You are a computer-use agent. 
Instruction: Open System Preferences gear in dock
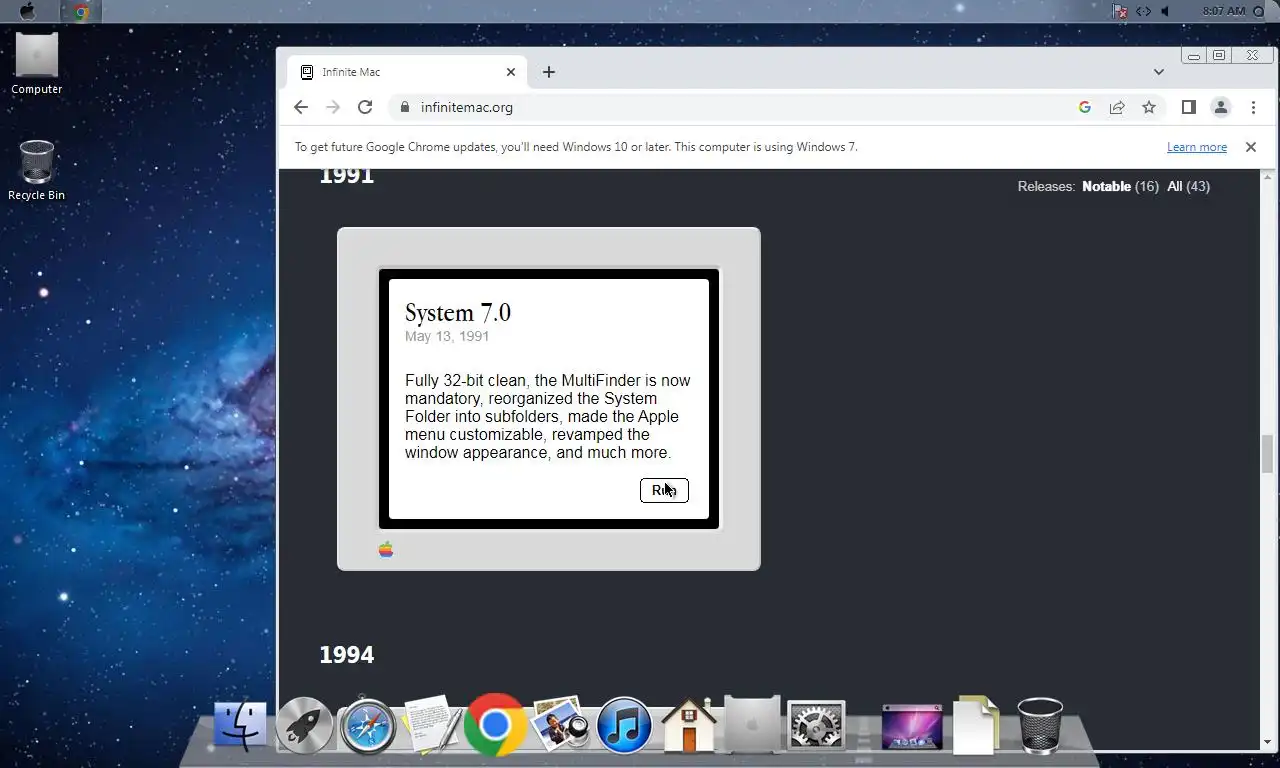(816, 725)
